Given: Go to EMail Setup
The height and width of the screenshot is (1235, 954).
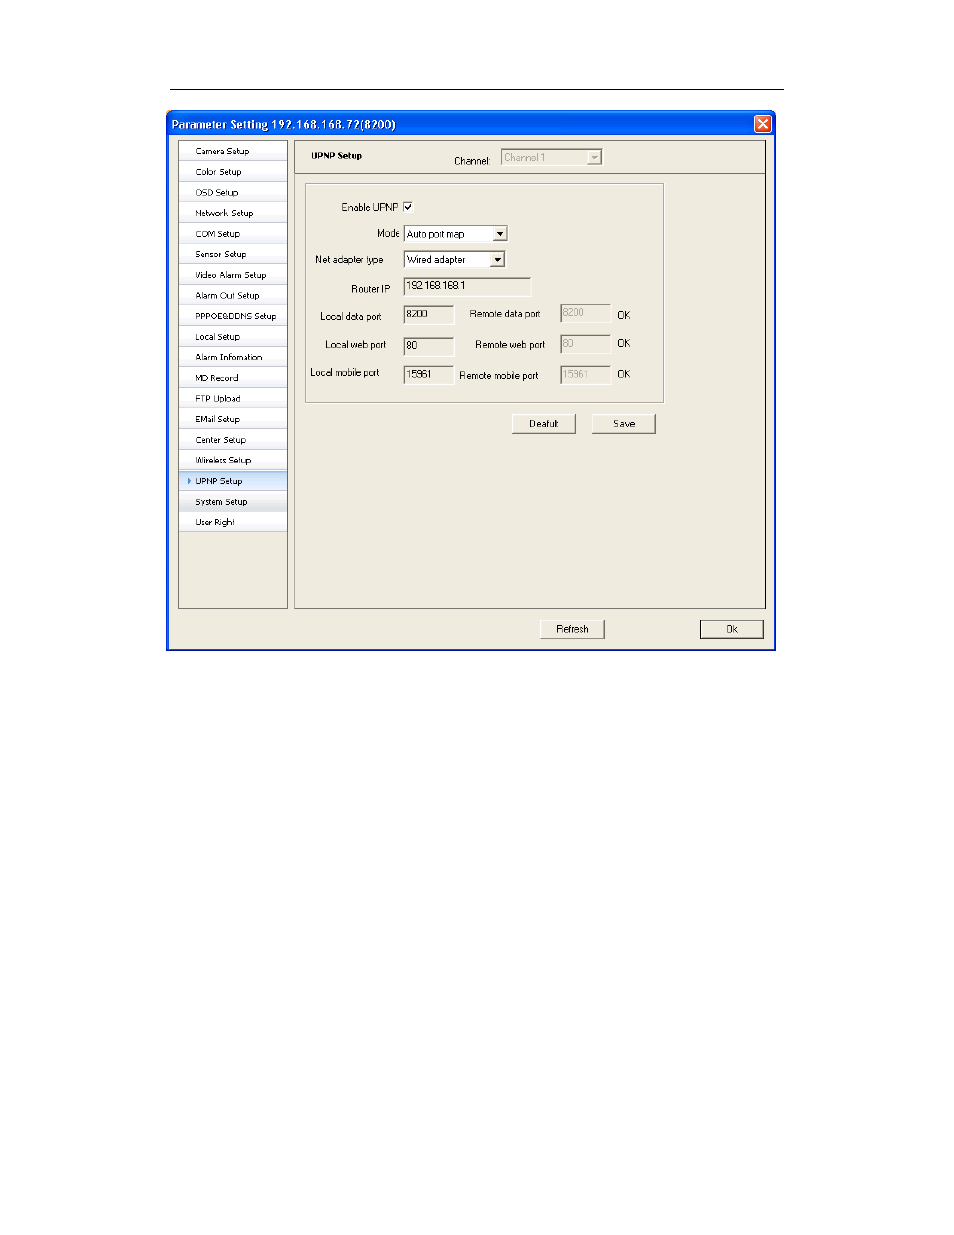Looking at the screenshot, I should point(233,419).
